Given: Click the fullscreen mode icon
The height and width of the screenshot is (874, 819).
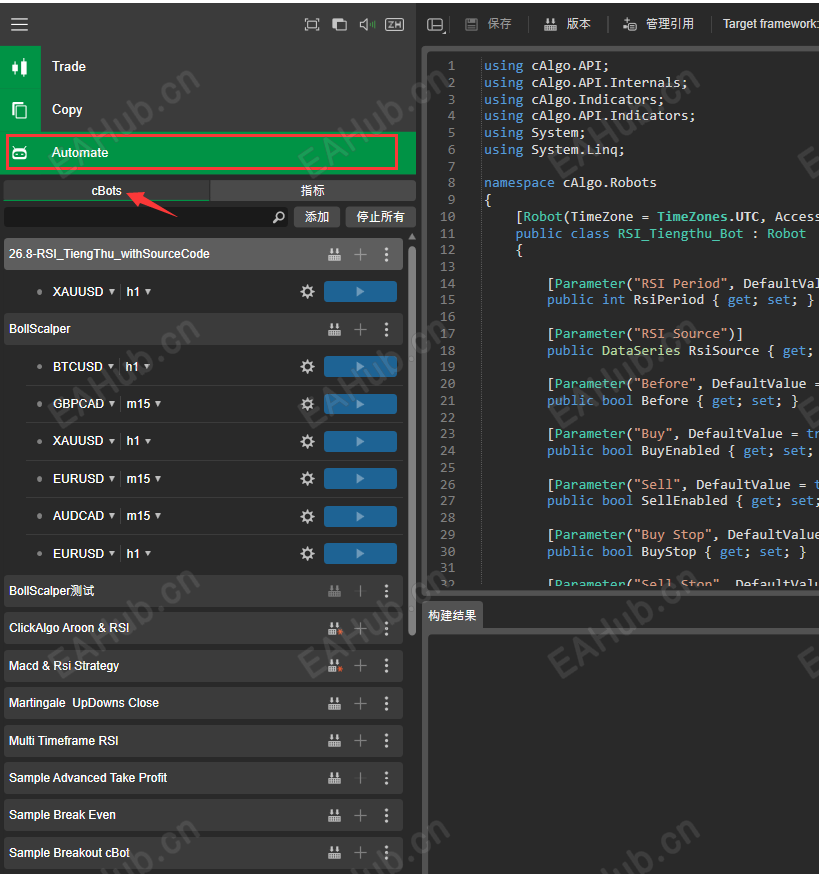Looking at the screenshot, I should (312, 25).
